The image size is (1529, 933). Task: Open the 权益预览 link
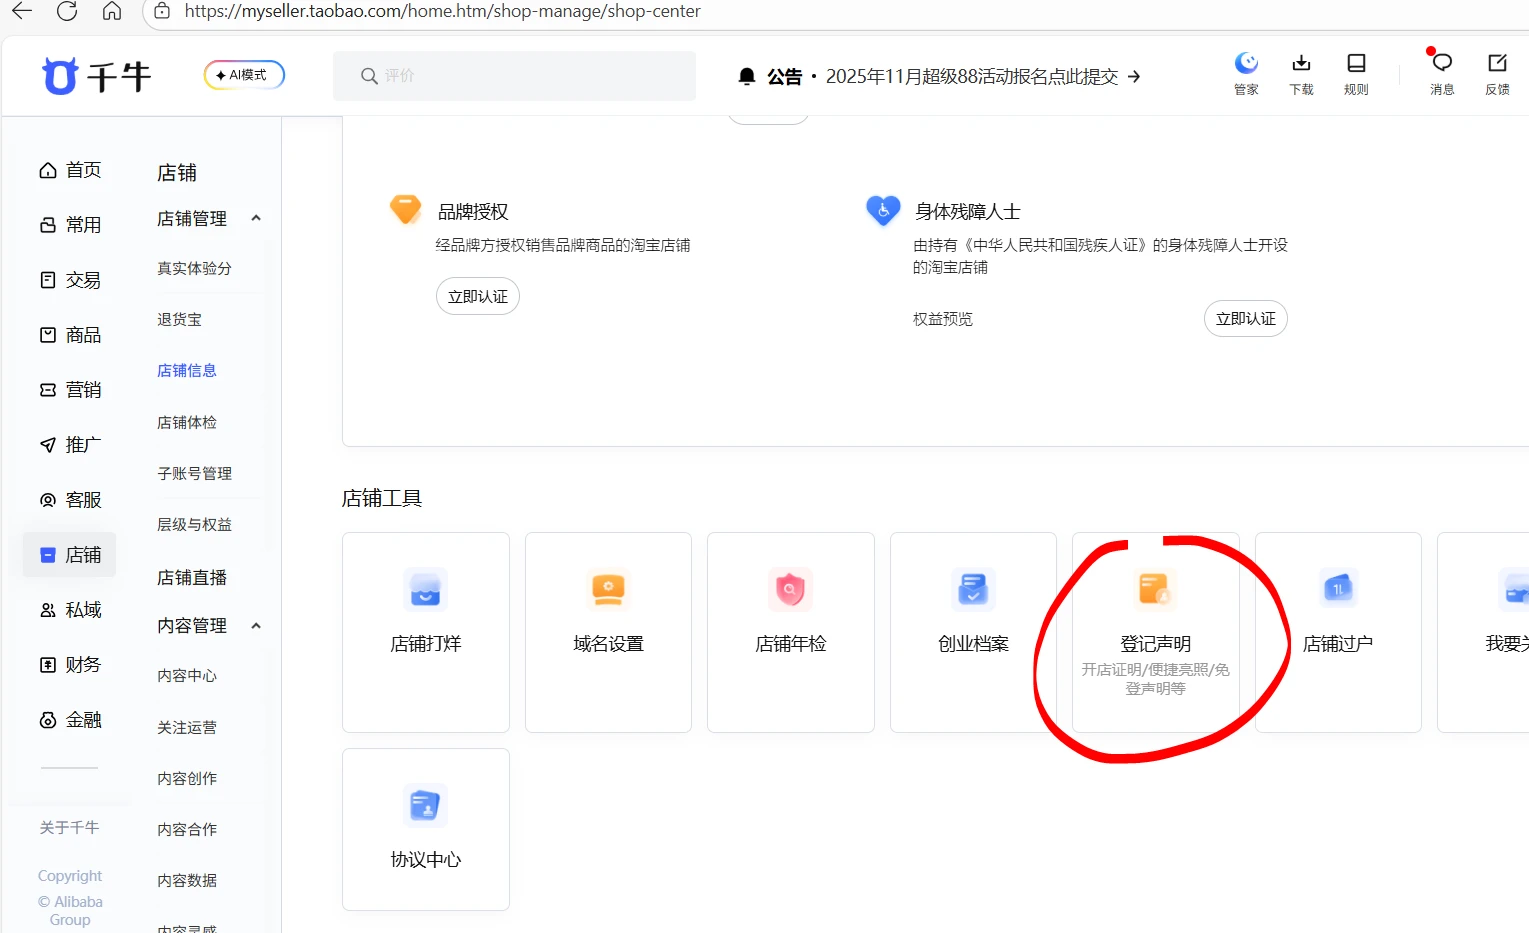(x=942, y=319)
